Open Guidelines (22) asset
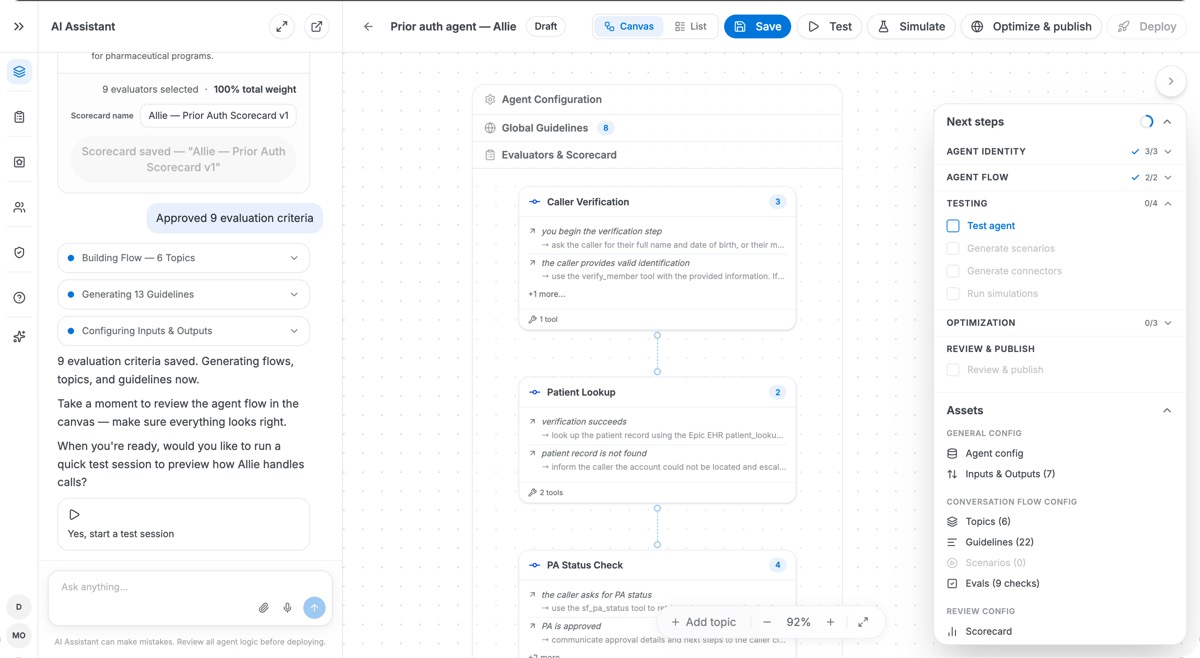The width and height of the screenshot is (1200, 658). coord(990,542)
